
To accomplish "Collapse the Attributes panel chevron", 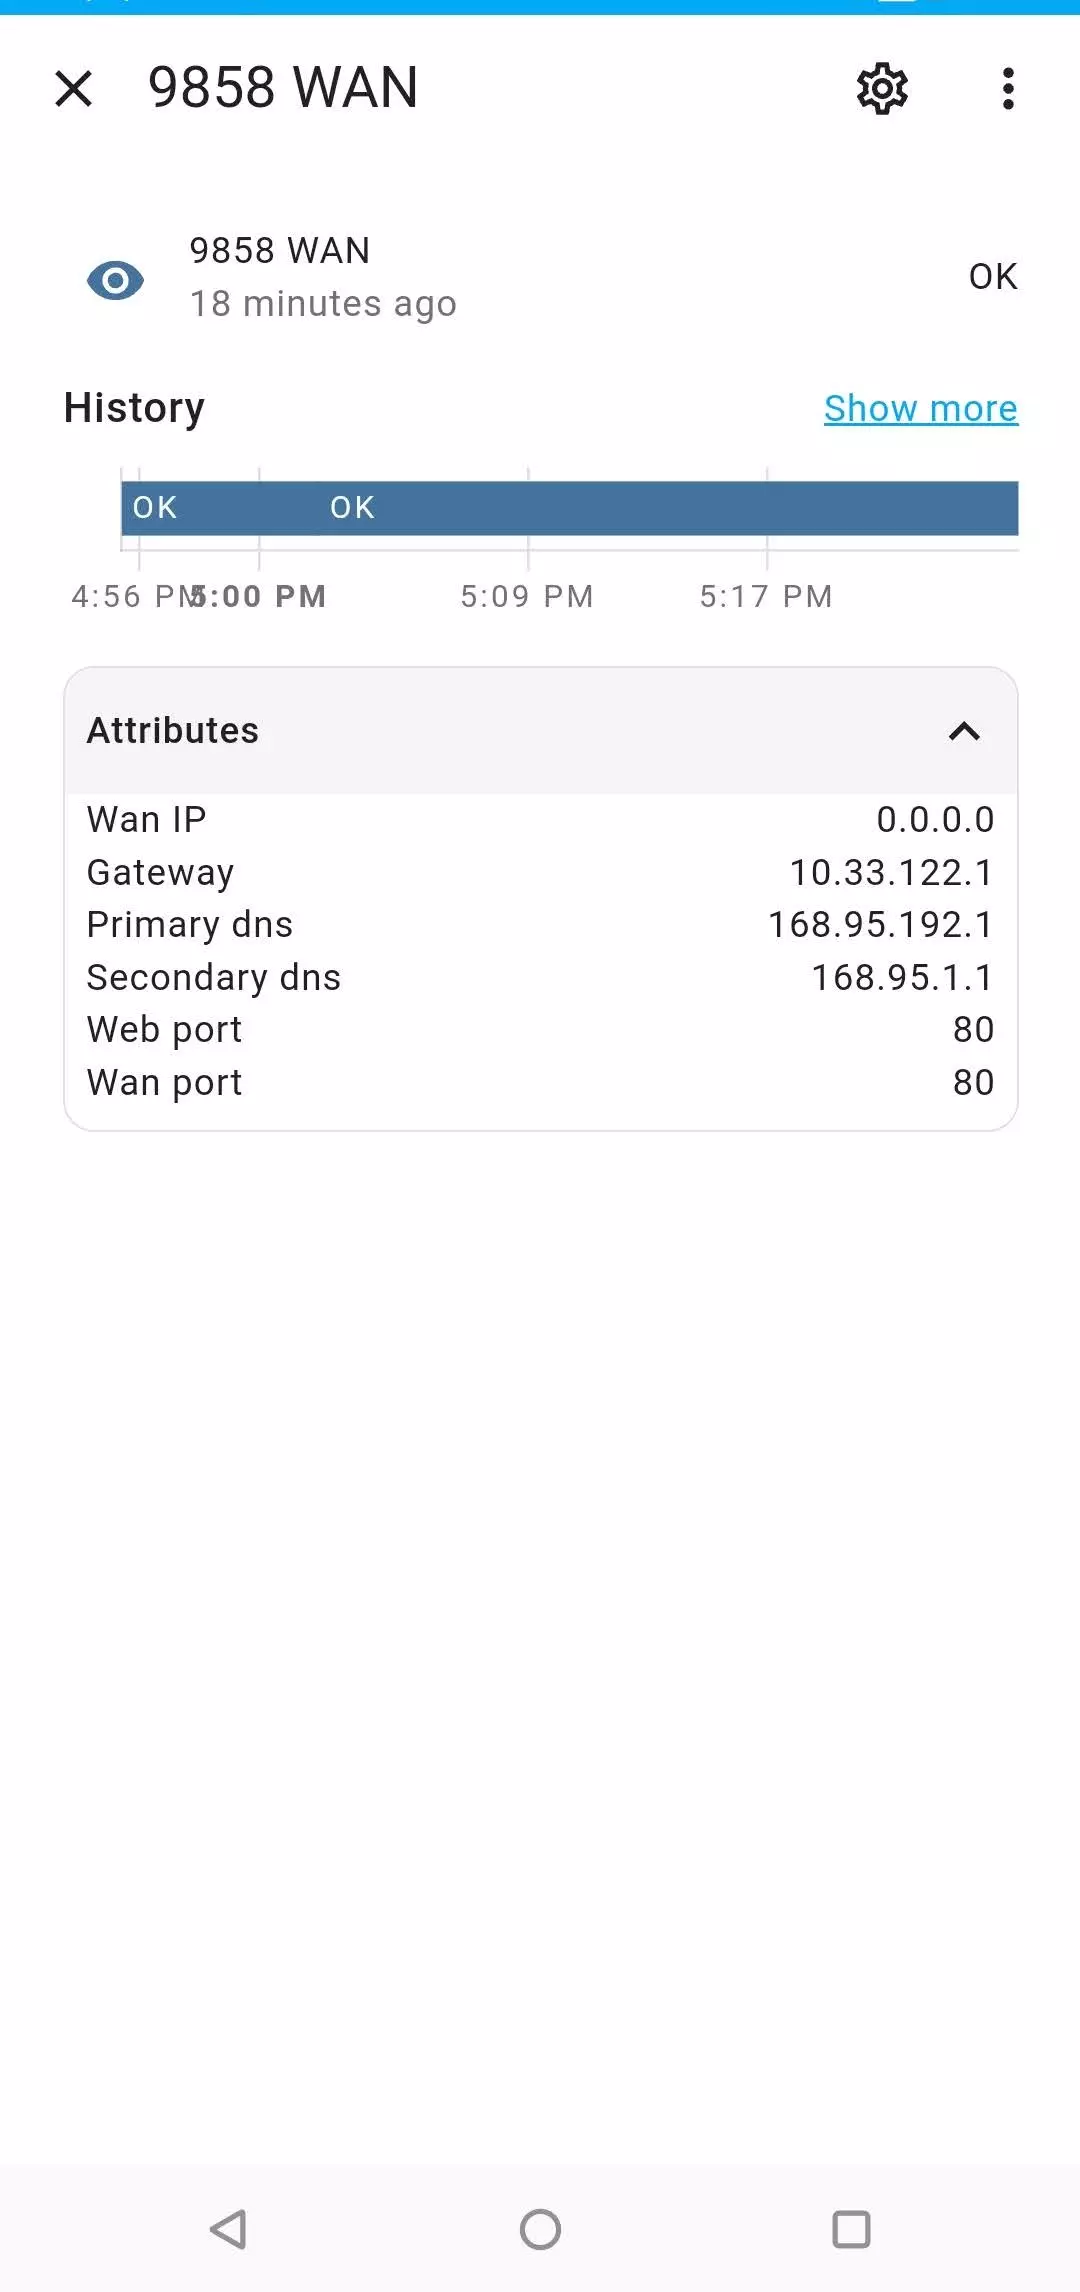I will pyautogui.click(x=964, y=732).
